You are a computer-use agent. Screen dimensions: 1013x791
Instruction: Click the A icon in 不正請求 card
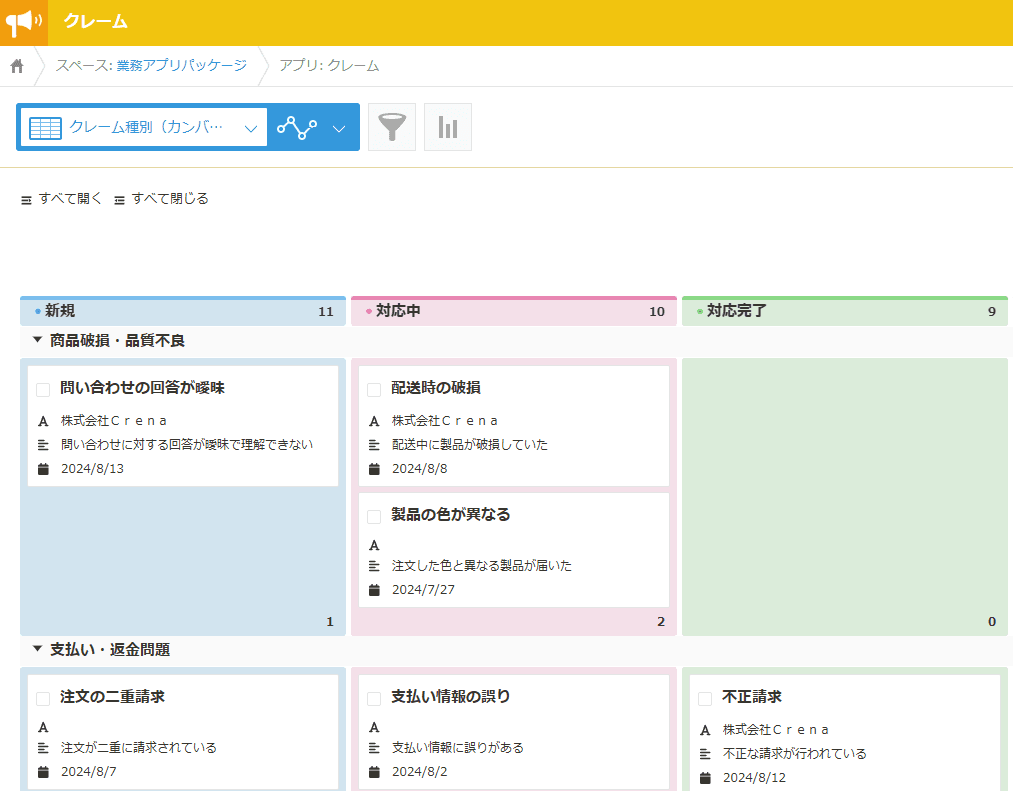tap(705, 730)
